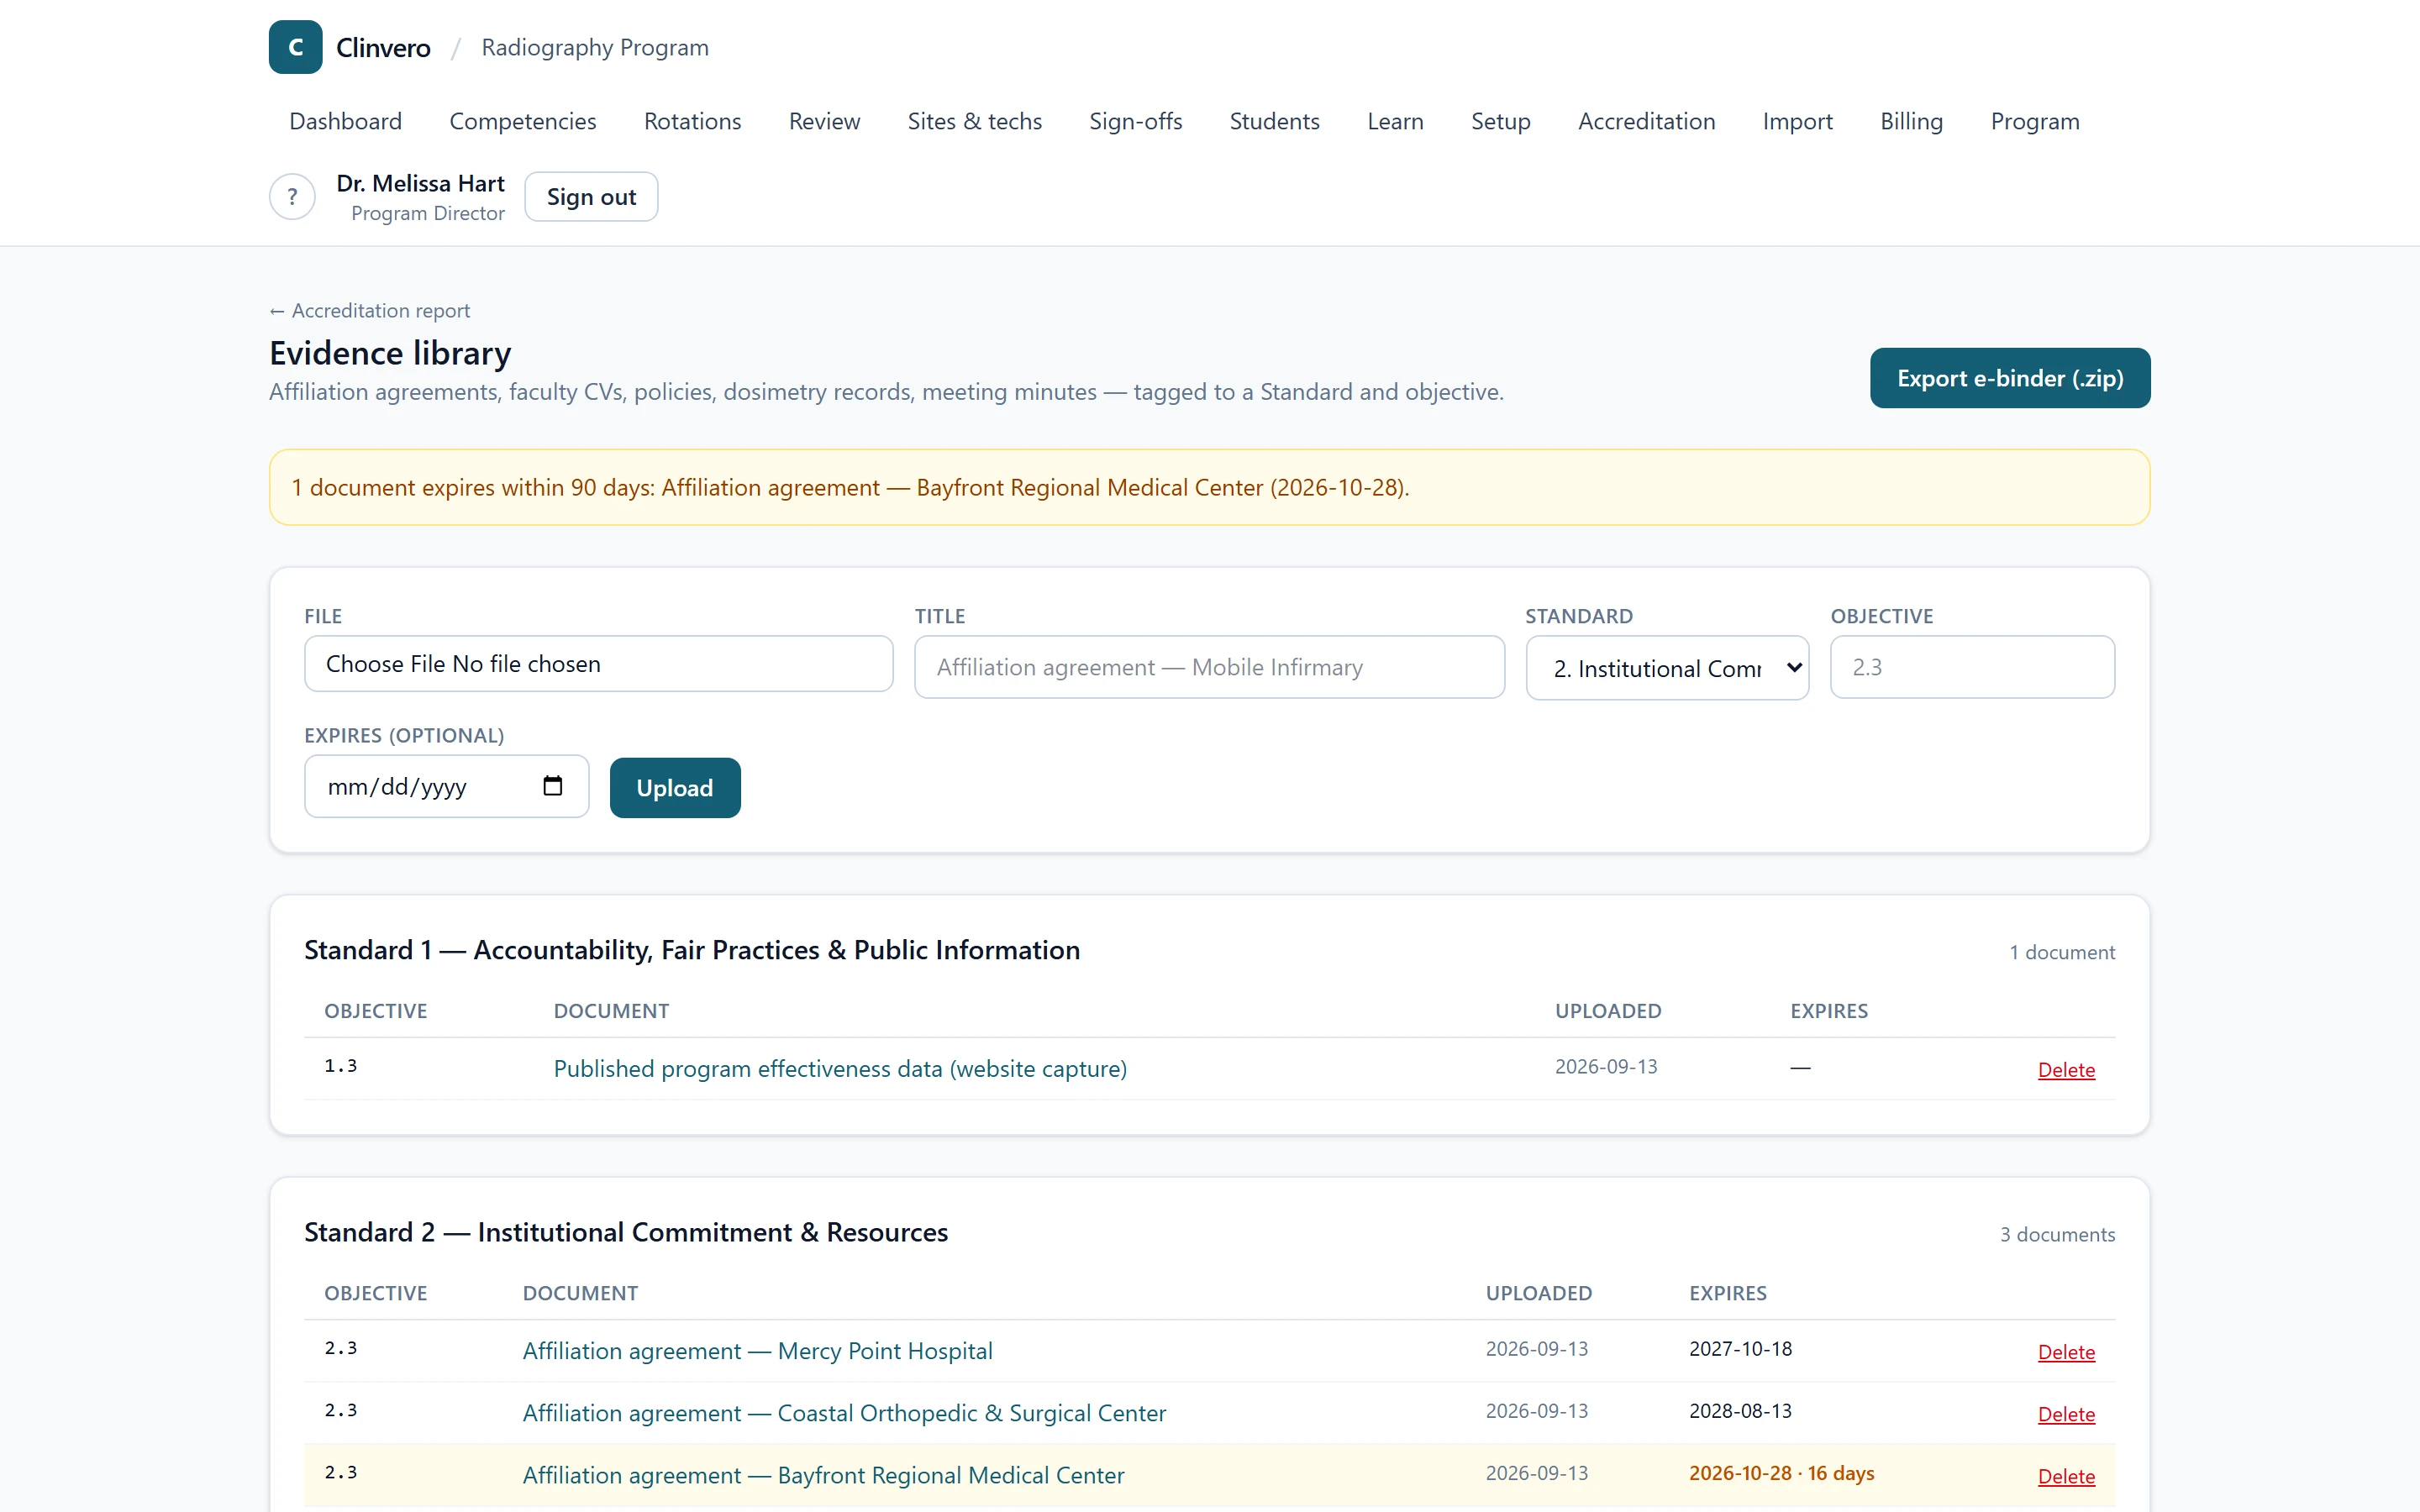Open the Dashboard nav item

[345, 121]
